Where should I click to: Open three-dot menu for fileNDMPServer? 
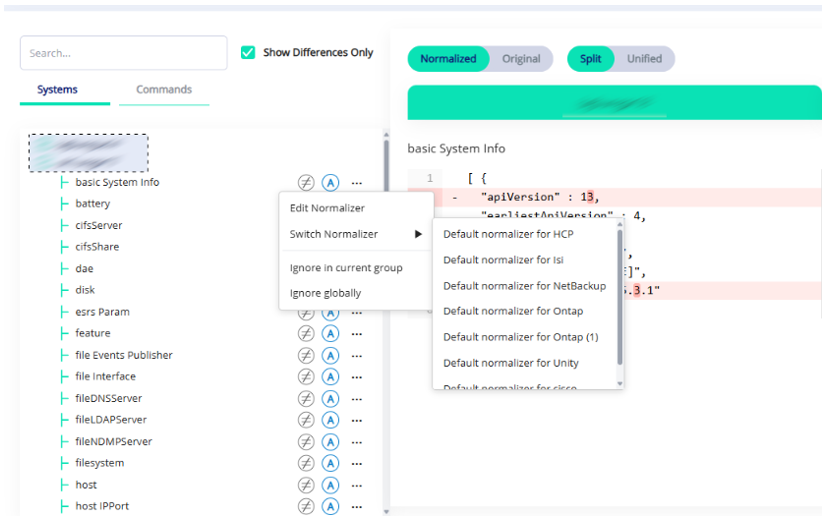(357, 443)
